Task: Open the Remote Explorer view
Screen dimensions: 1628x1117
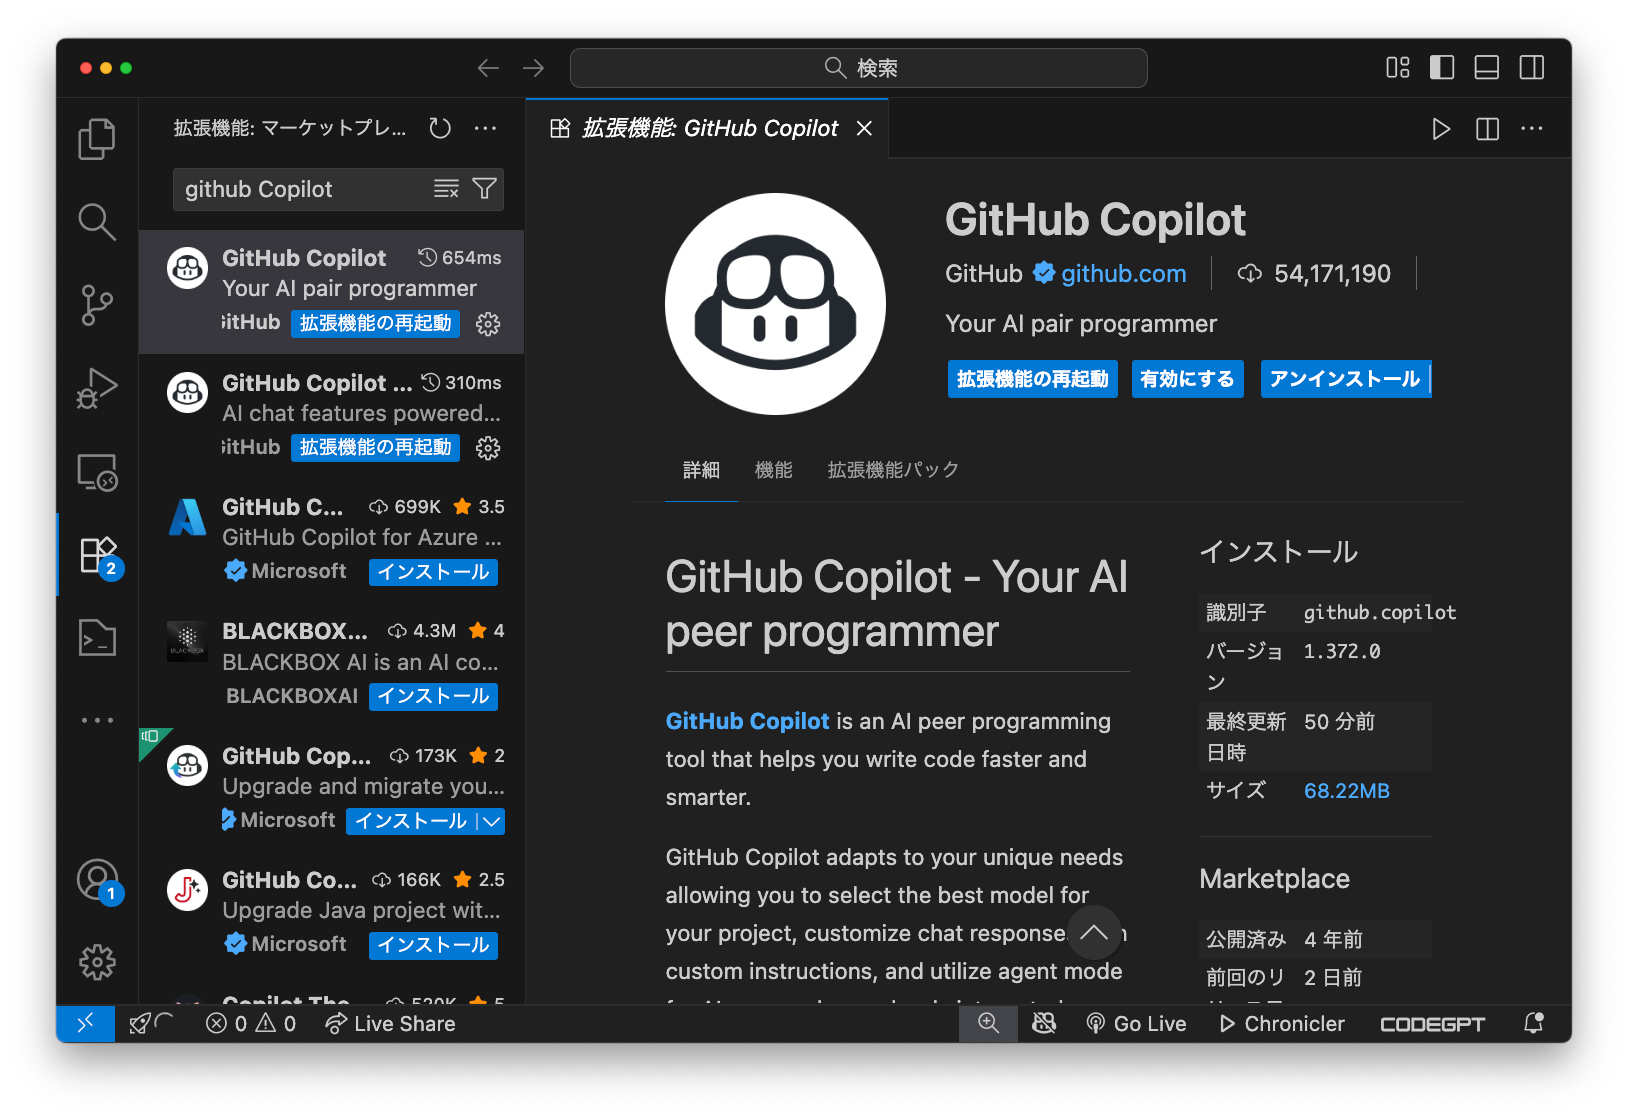Action: [97, 472]
